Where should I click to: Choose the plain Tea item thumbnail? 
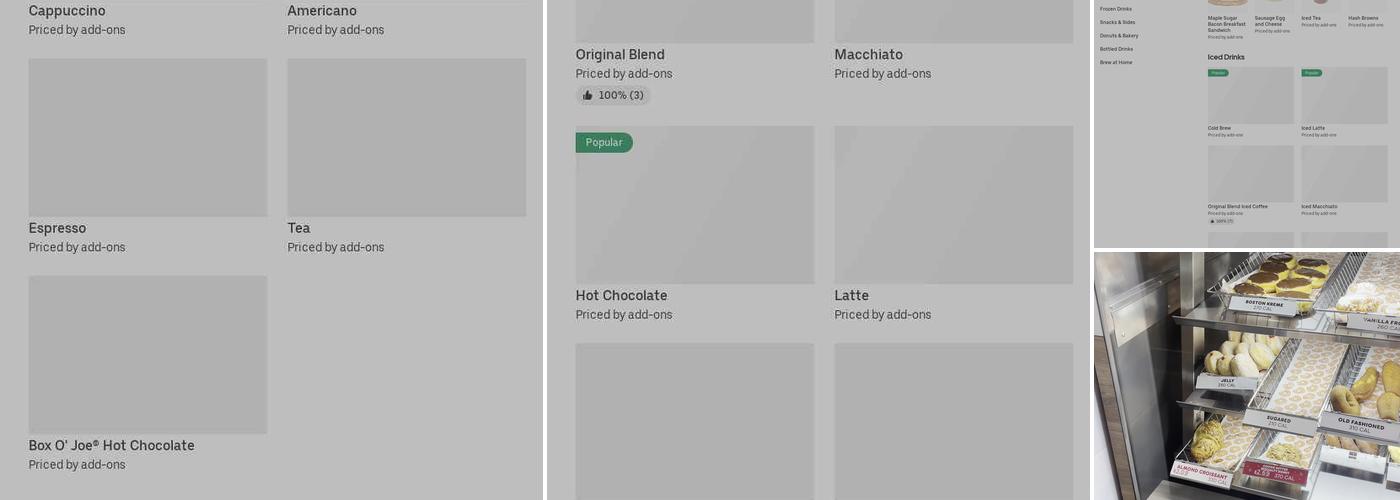406,137
